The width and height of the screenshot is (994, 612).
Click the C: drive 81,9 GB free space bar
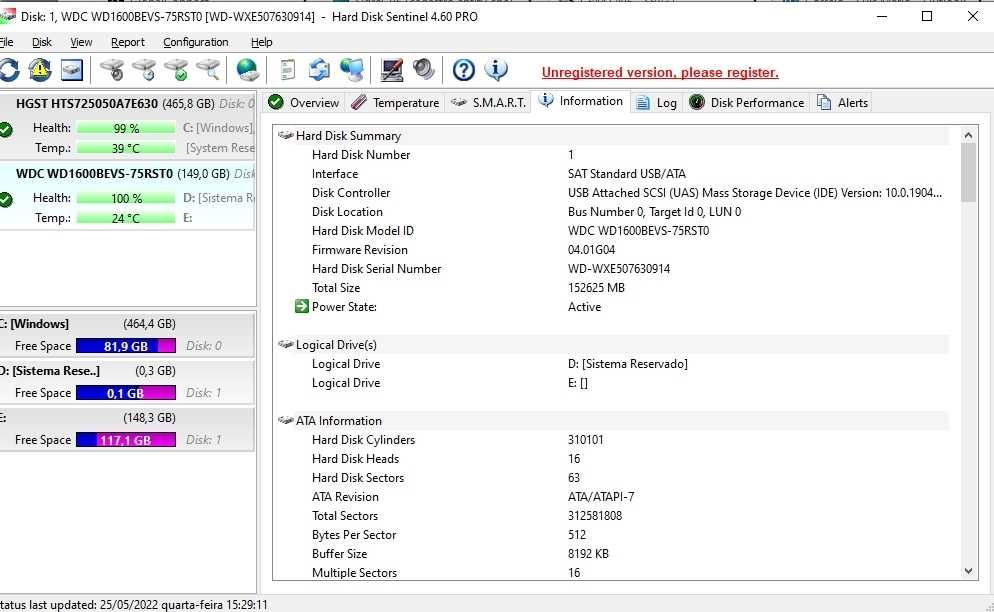pyautogui.click(x=126, y=346)
